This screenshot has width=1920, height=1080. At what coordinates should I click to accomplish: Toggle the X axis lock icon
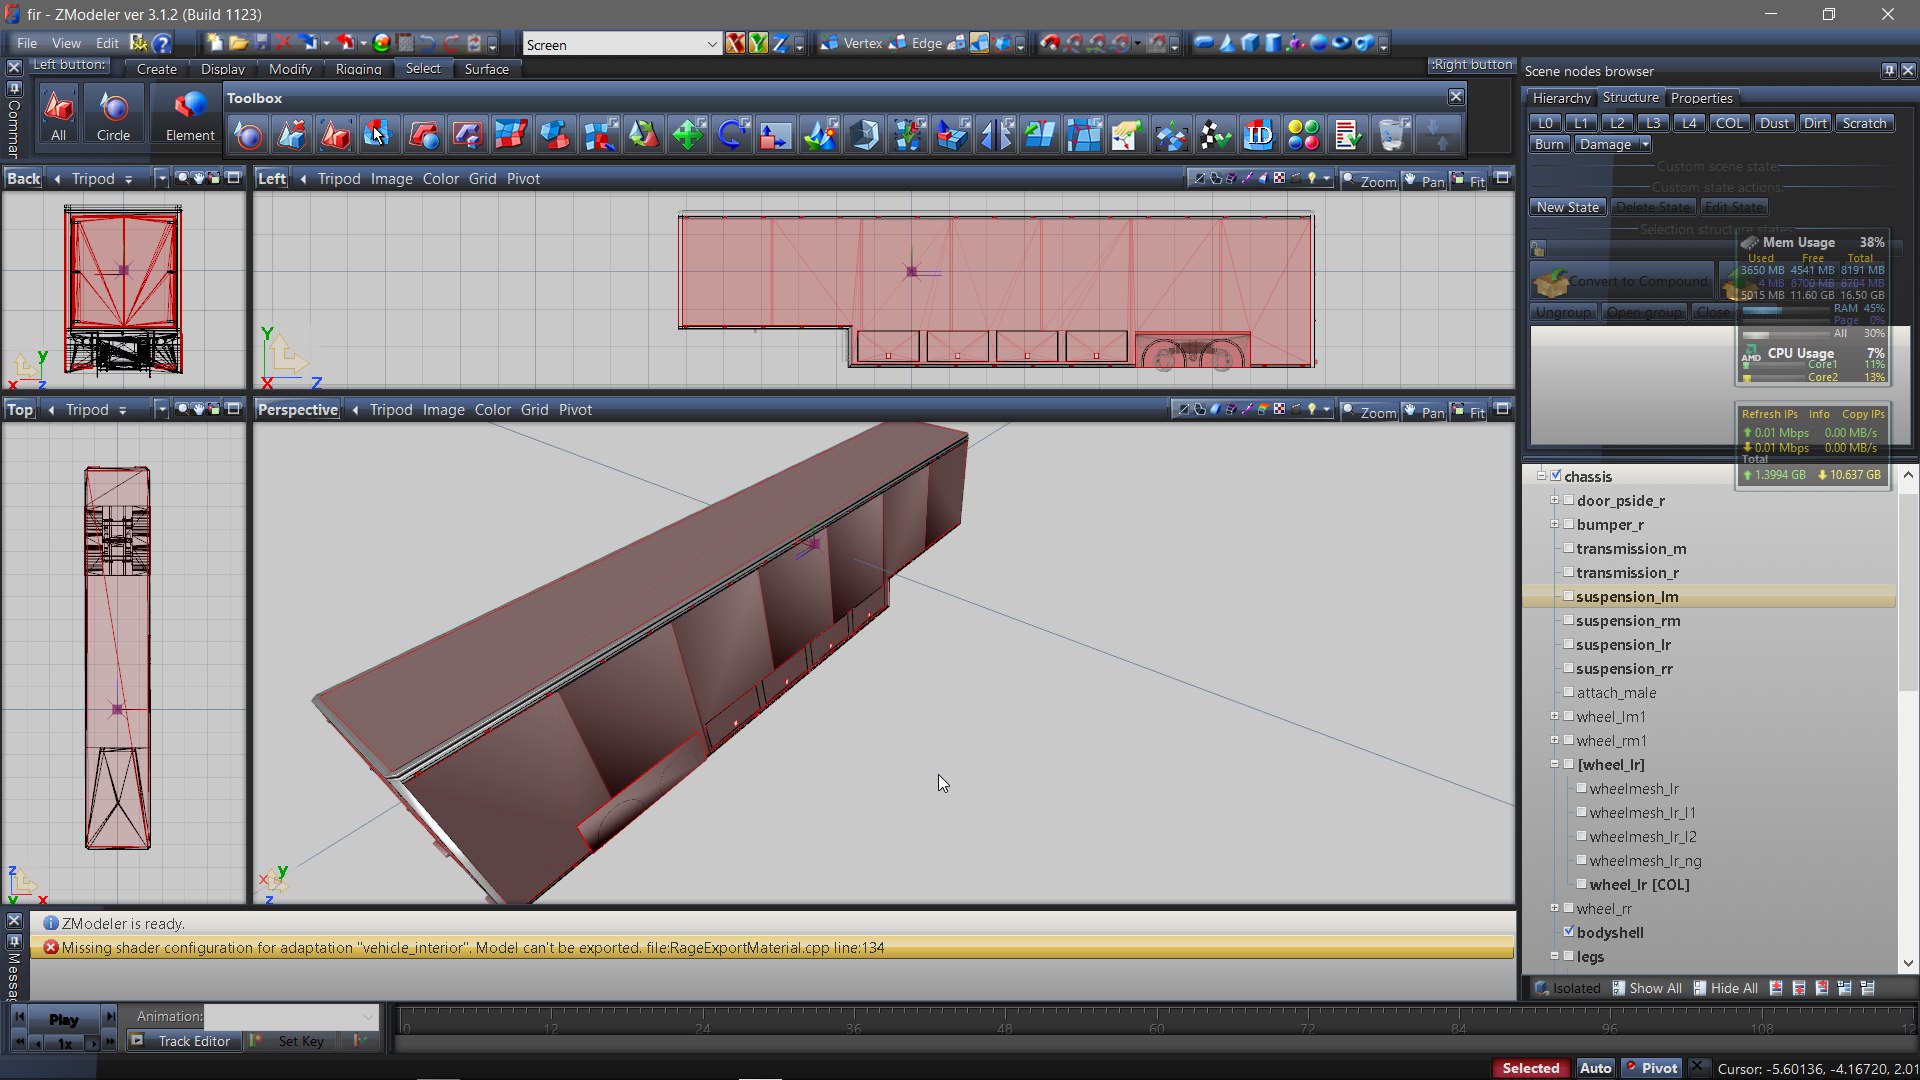[x=735, y=43]
